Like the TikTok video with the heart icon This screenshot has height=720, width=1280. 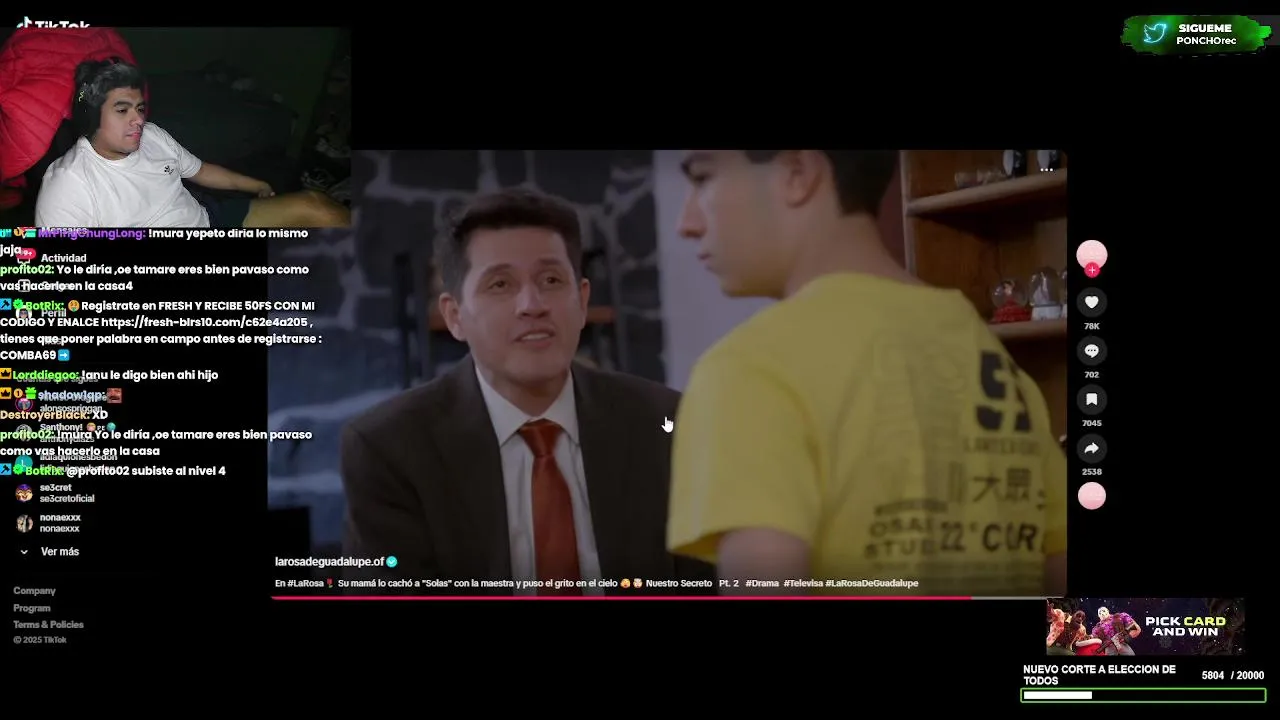[1091, 302]
